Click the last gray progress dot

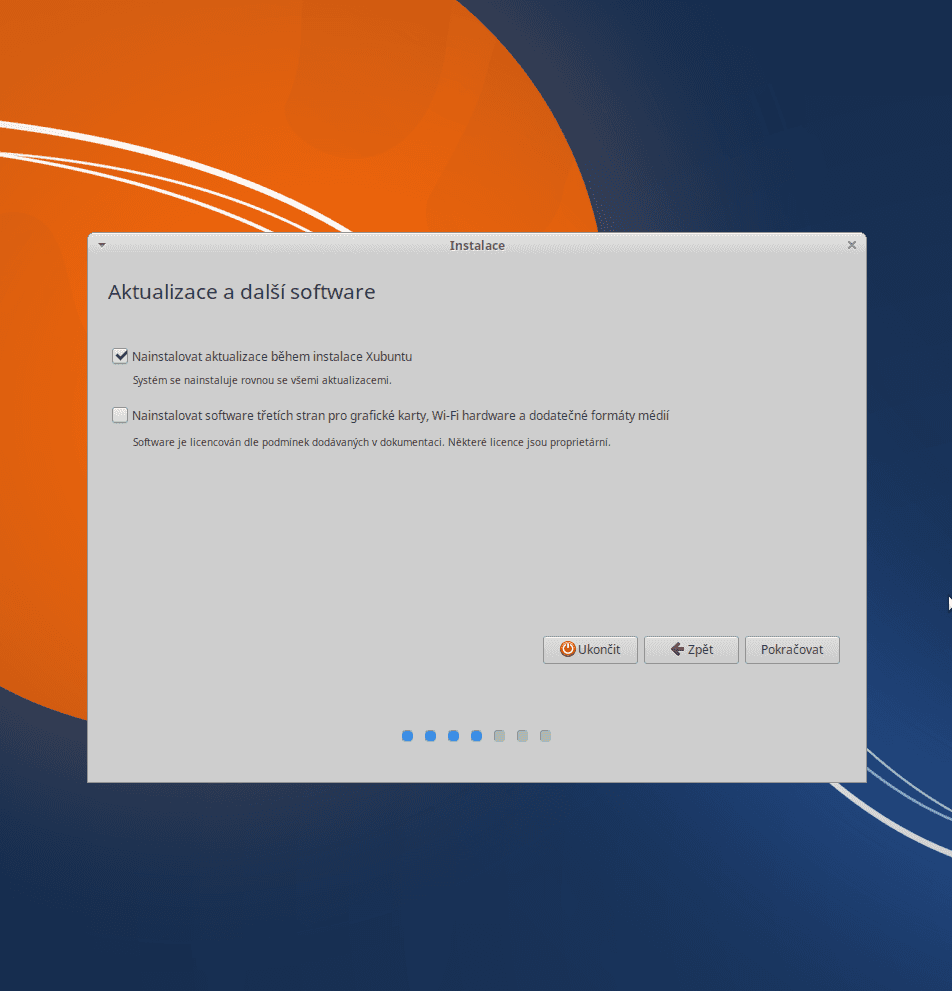(545, 736)
